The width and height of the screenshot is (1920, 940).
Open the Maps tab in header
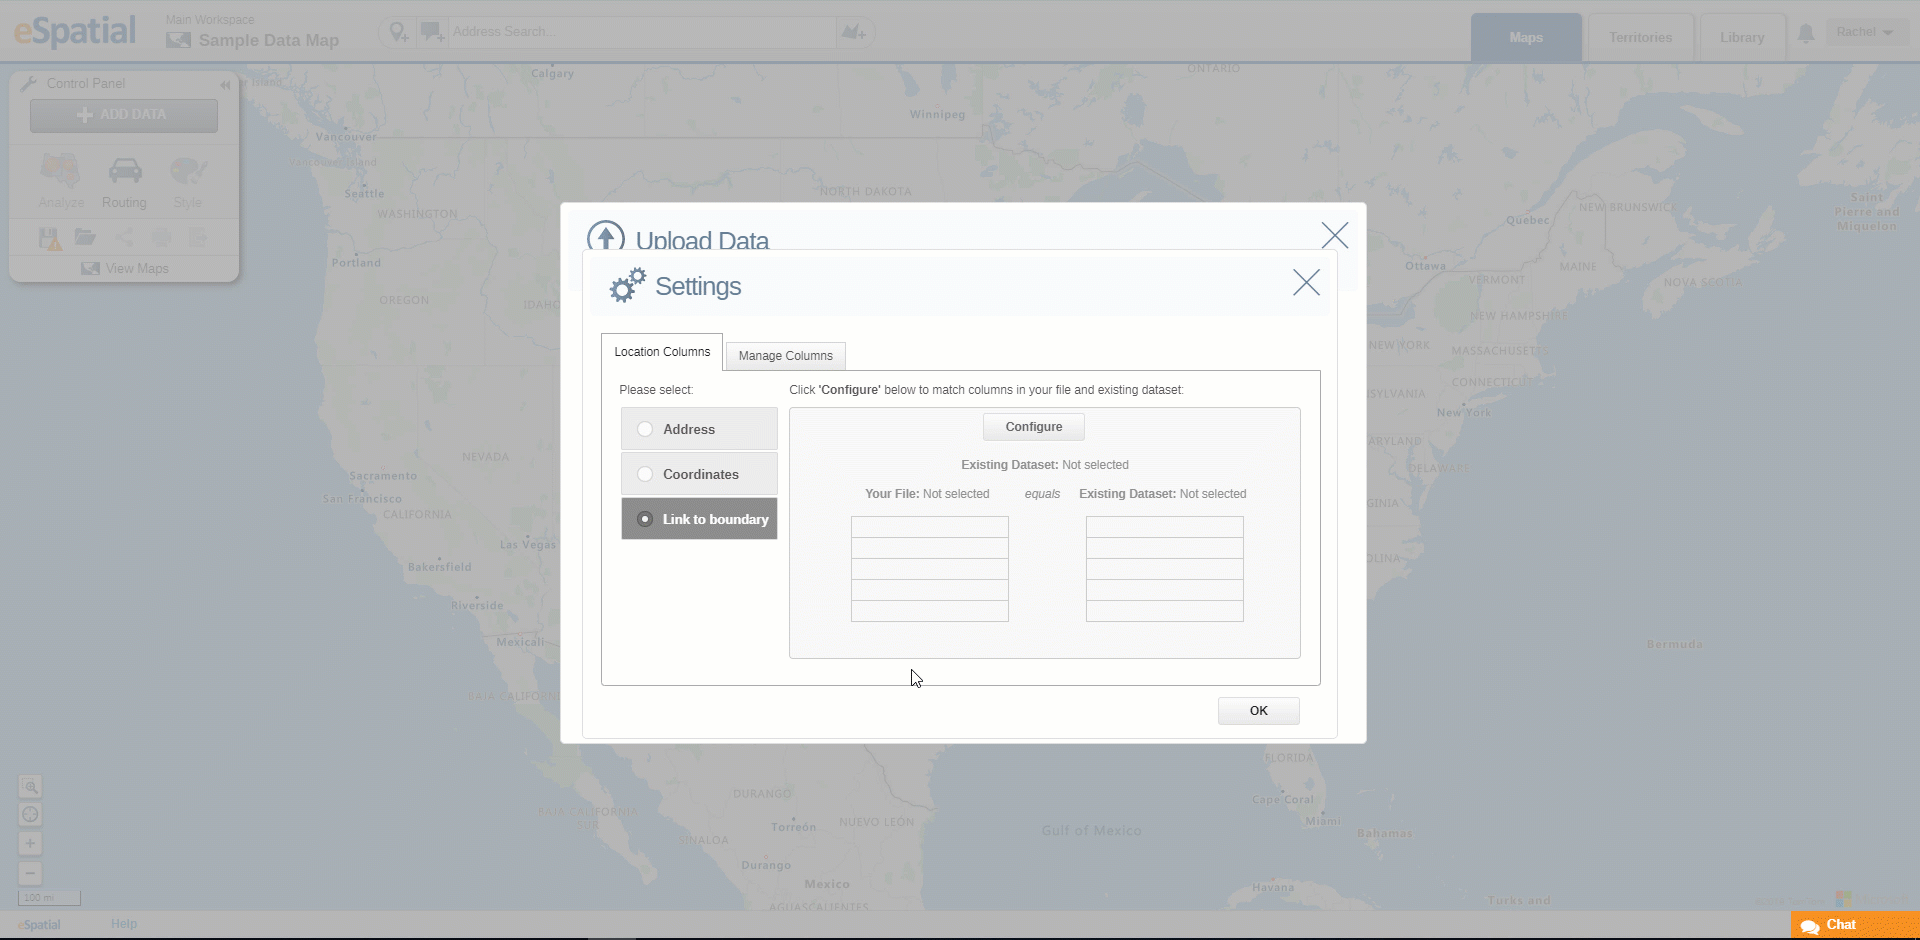(1526, 38)
